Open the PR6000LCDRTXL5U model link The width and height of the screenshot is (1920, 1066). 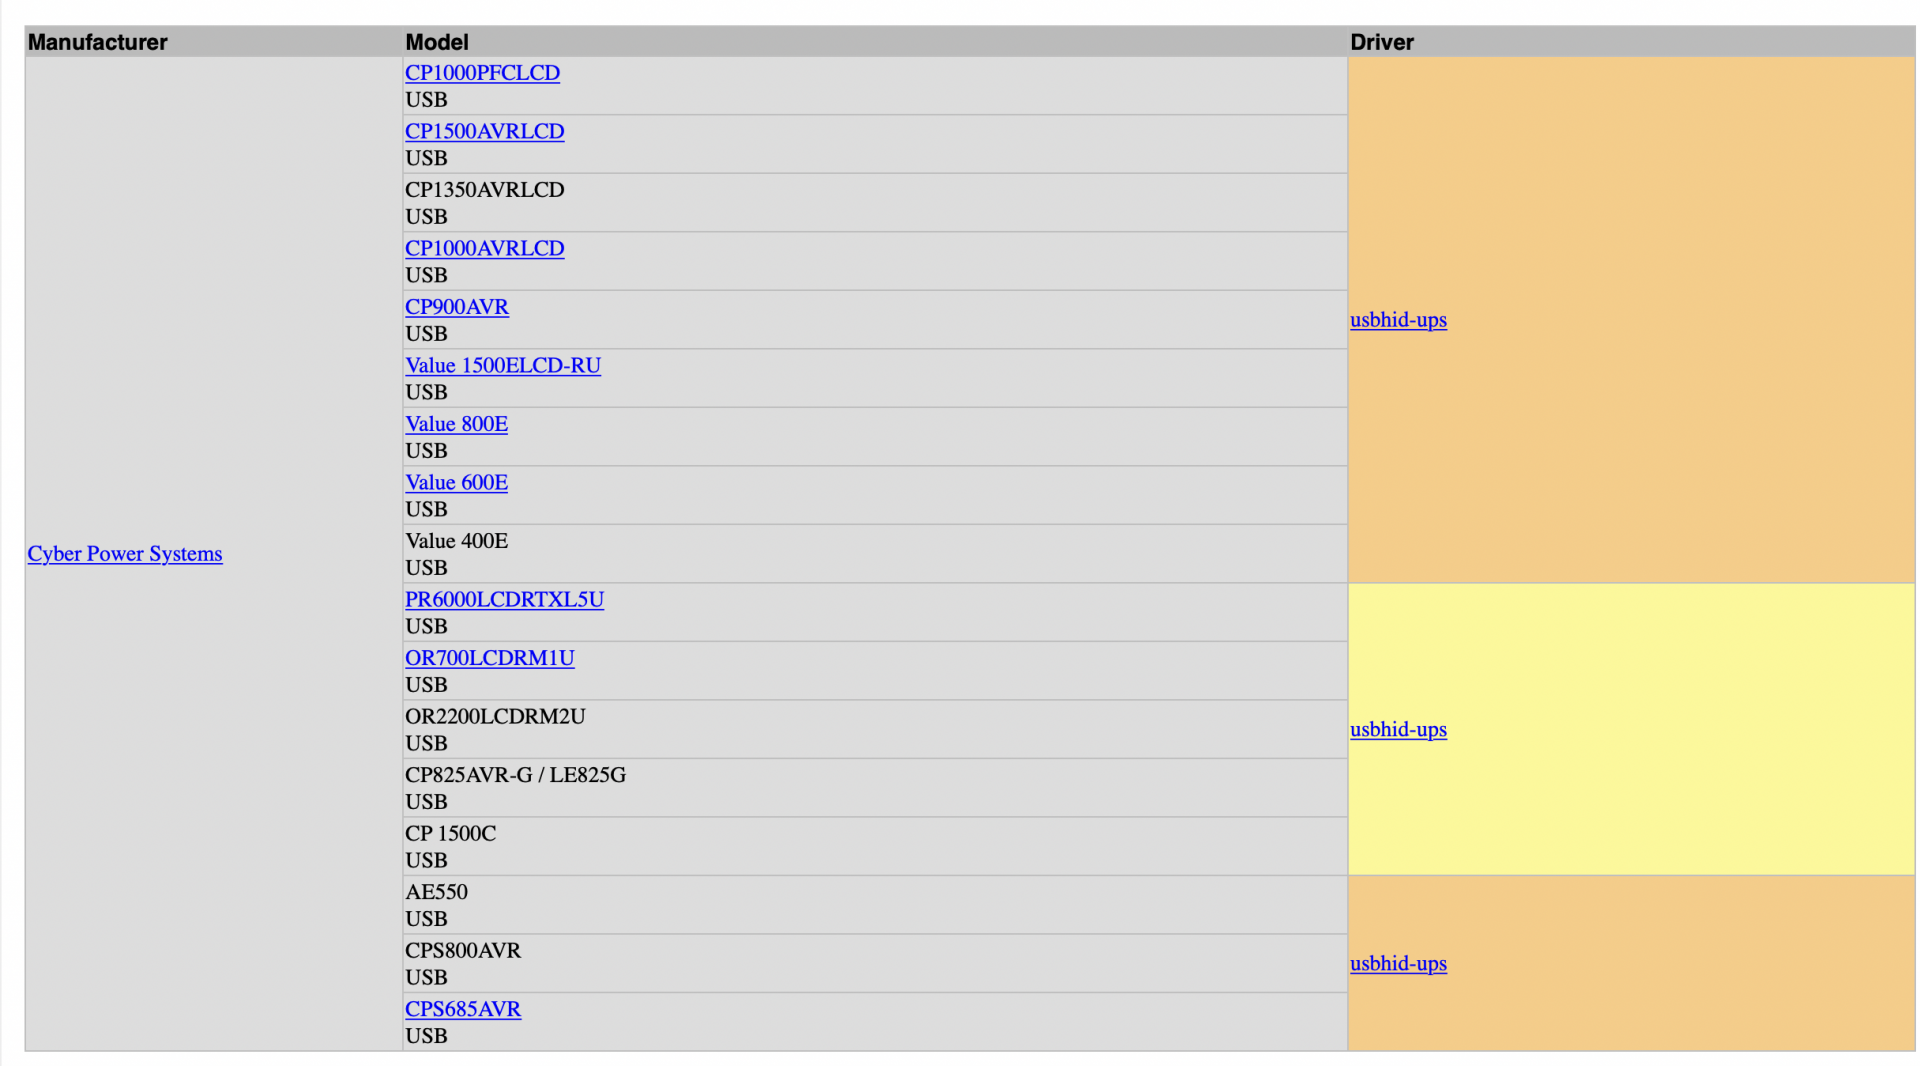click(x=504, y=599)
